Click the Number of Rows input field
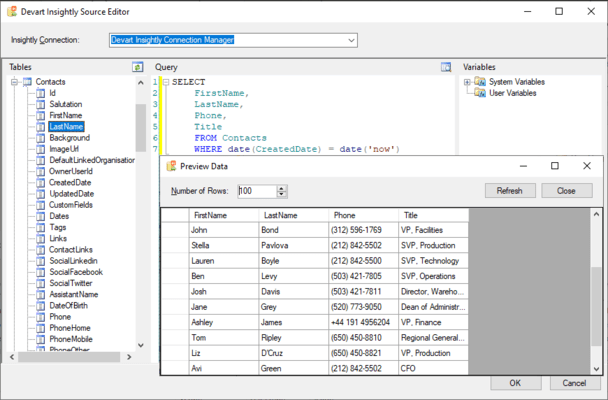608x400 pixels. coord(257,191)
